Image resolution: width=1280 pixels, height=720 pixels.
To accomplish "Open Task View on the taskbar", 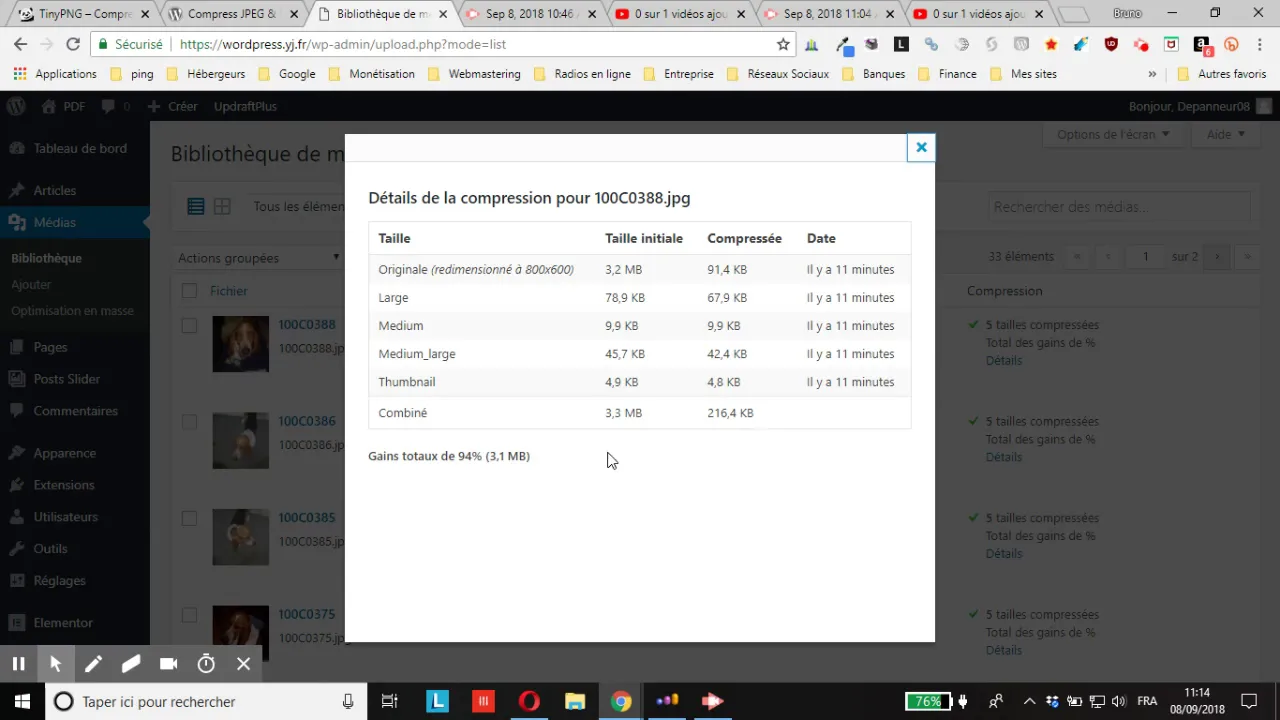I will pos(390,701).
